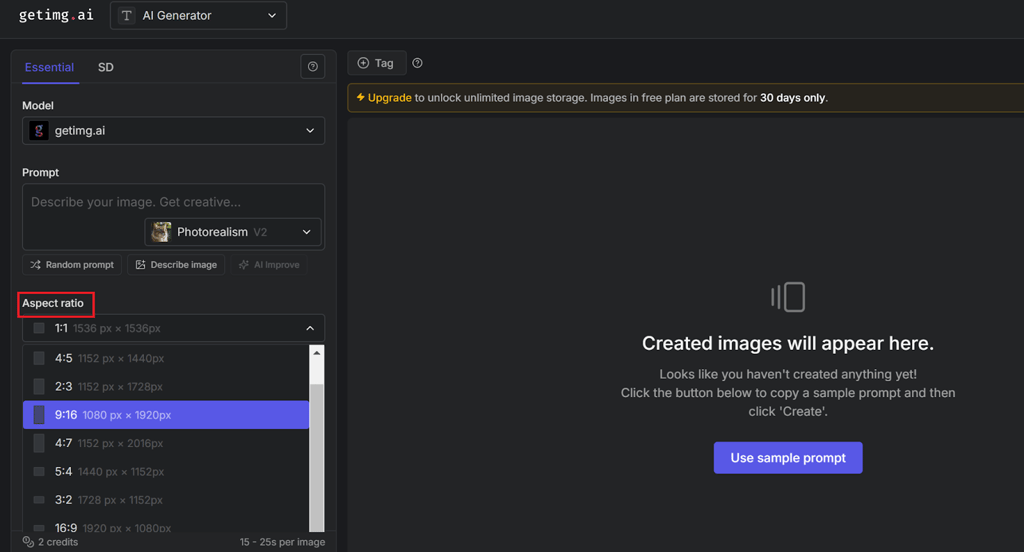
Task: Select the 9:16 aspect ratio option
Action: click(166, 415)
